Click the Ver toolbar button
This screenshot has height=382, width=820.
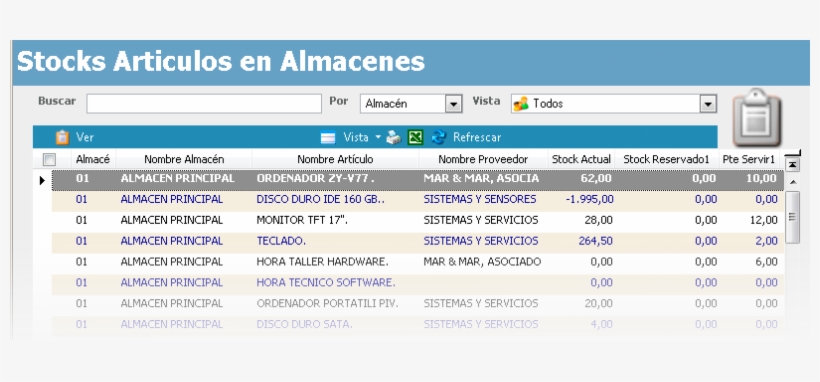(75, 137)
